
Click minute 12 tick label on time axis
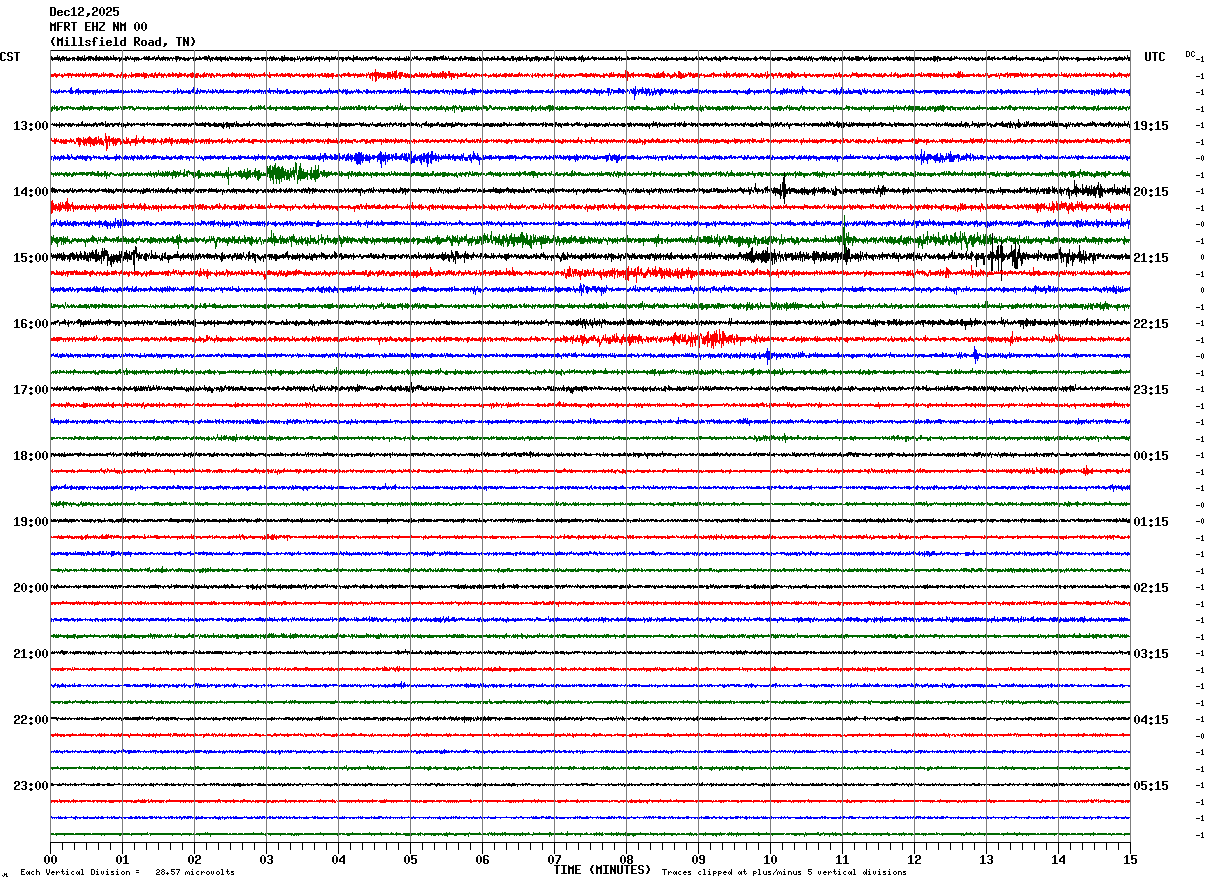pyautogui.click(x=914, y=859)
